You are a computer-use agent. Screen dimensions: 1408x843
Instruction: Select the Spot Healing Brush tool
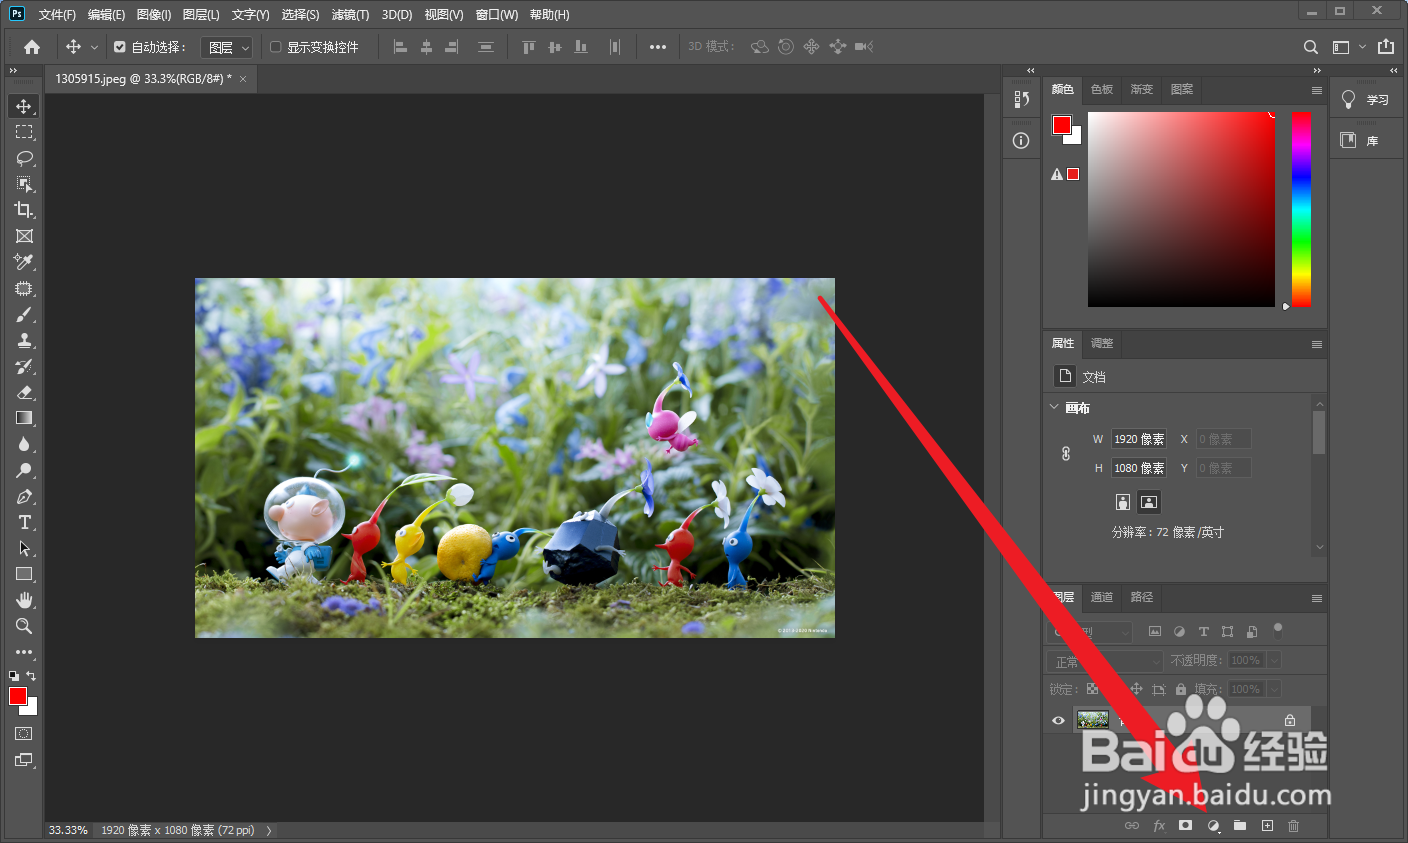(x=24, y=288)
